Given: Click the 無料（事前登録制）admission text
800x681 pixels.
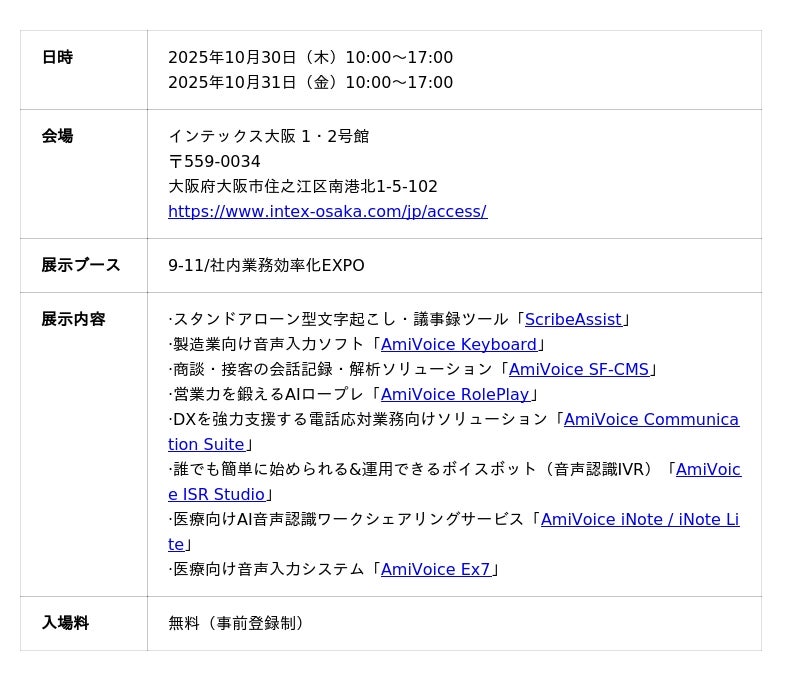Looking at the screenshot, I should 236,624.
